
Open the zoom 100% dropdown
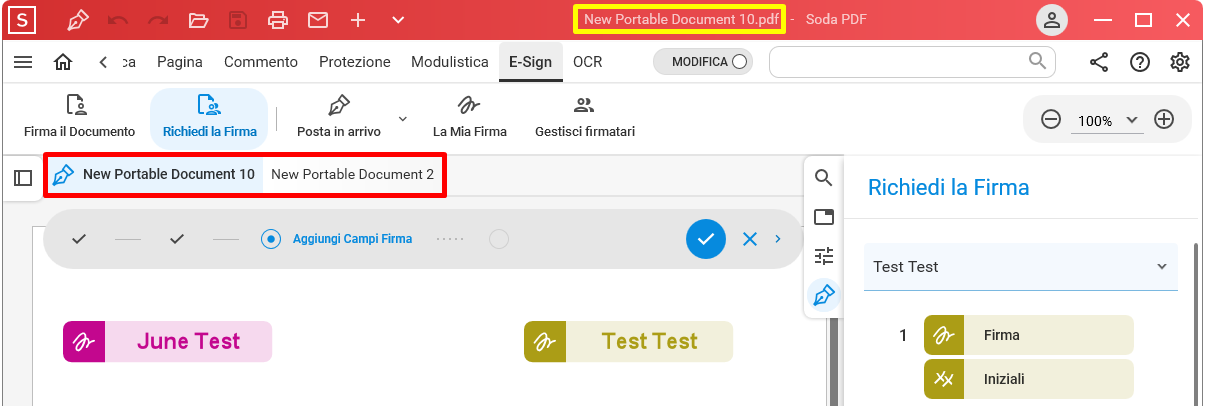(x=1108, y=120)
